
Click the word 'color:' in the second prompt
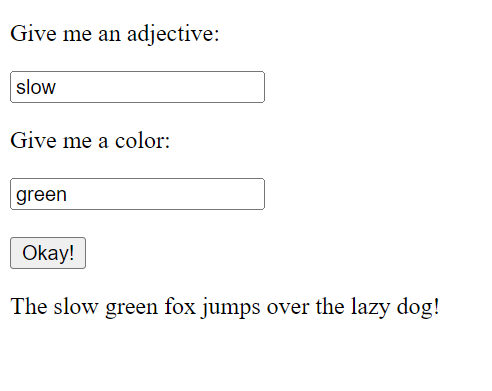click(143, 141)
